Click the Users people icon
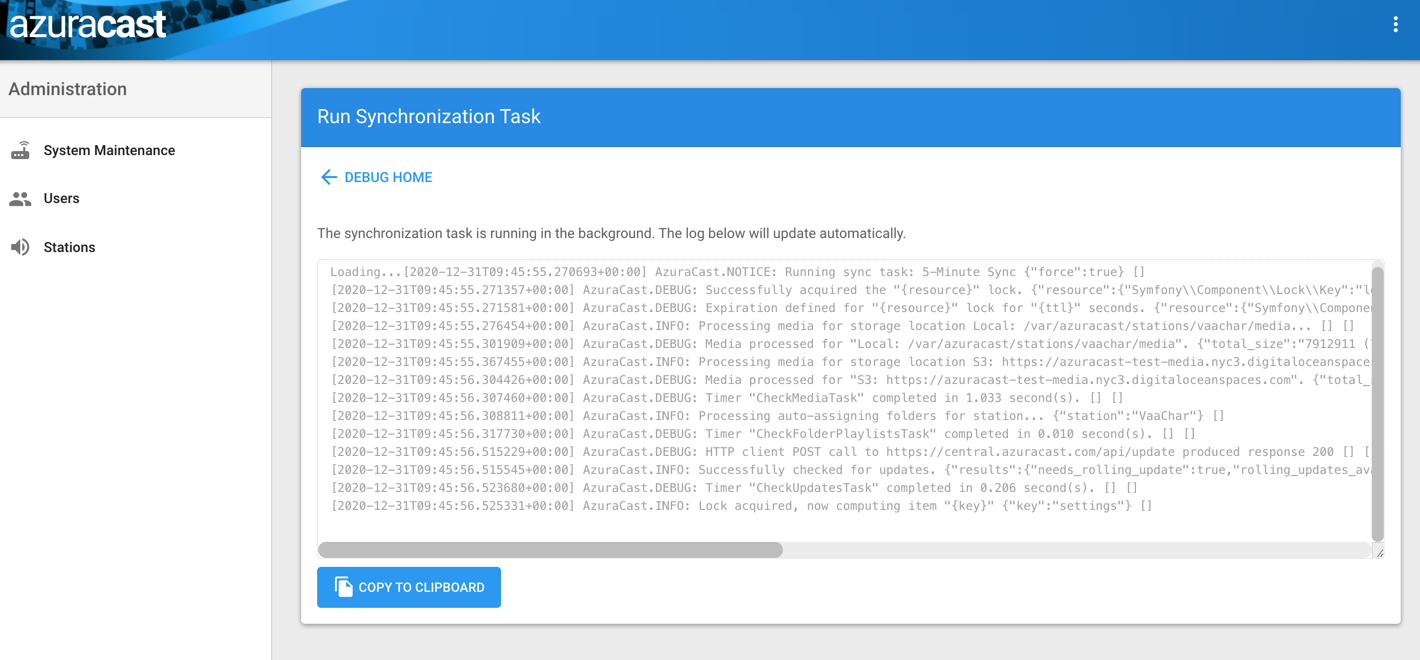Screen dimensions: 1420x660 point(21,198)
